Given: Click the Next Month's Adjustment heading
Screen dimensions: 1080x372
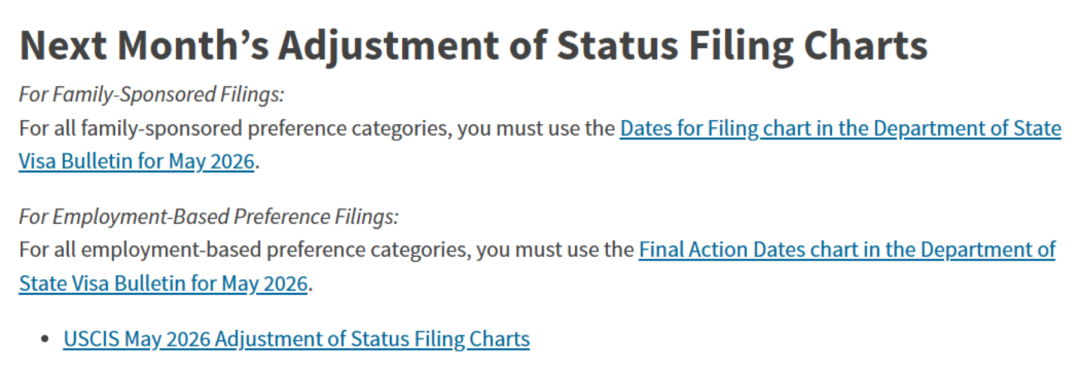Looking at the screenshot, I should pos(474,45).
